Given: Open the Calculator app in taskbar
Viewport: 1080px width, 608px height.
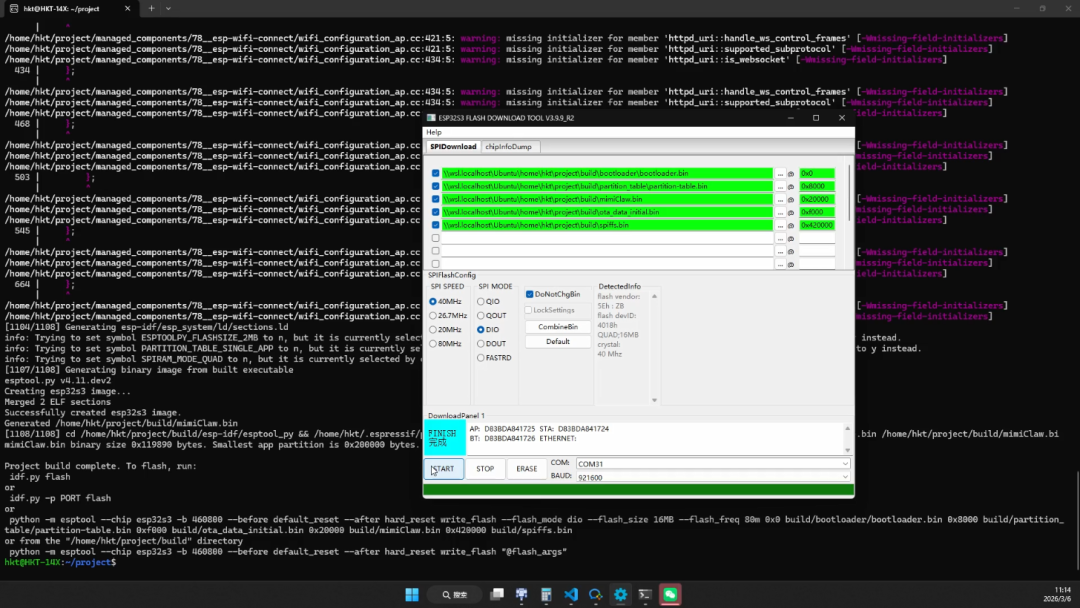Looking at the screenshot, I should pos(546,595).
